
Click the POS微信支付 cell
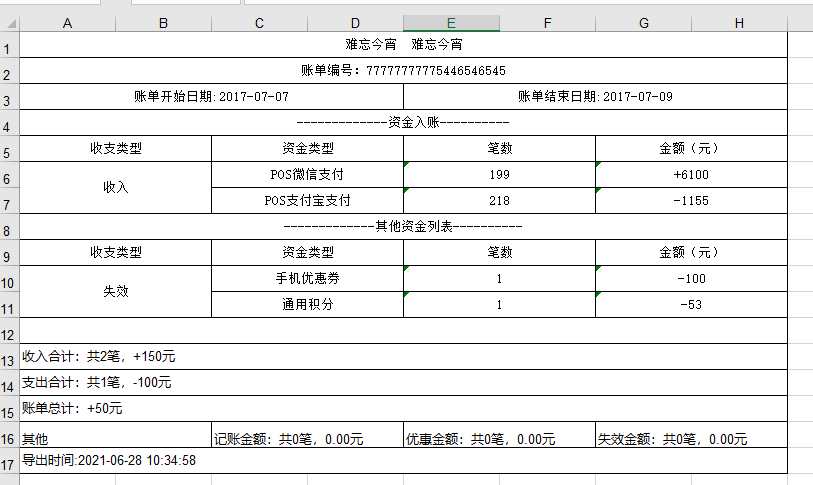click(307, 174)
